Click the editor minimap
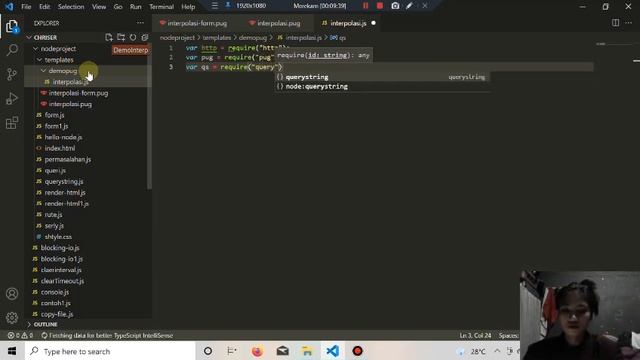The width and height of the screenshot is (640, 360). 614,44
